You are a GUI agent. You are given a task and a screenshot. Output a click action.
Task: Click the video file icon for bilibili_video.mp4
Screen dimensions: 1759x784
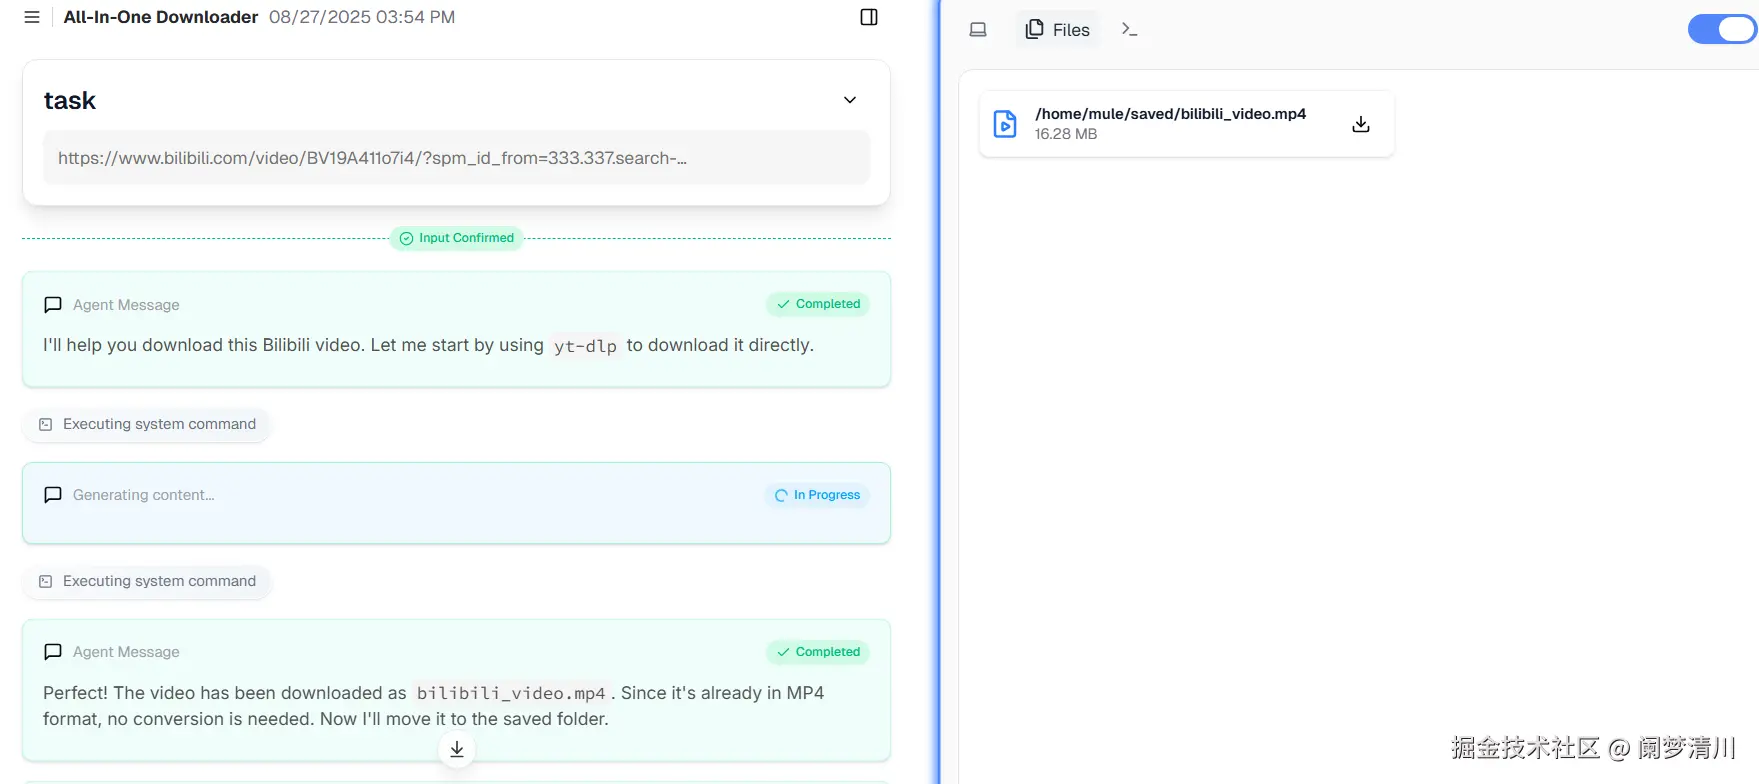1005,124
